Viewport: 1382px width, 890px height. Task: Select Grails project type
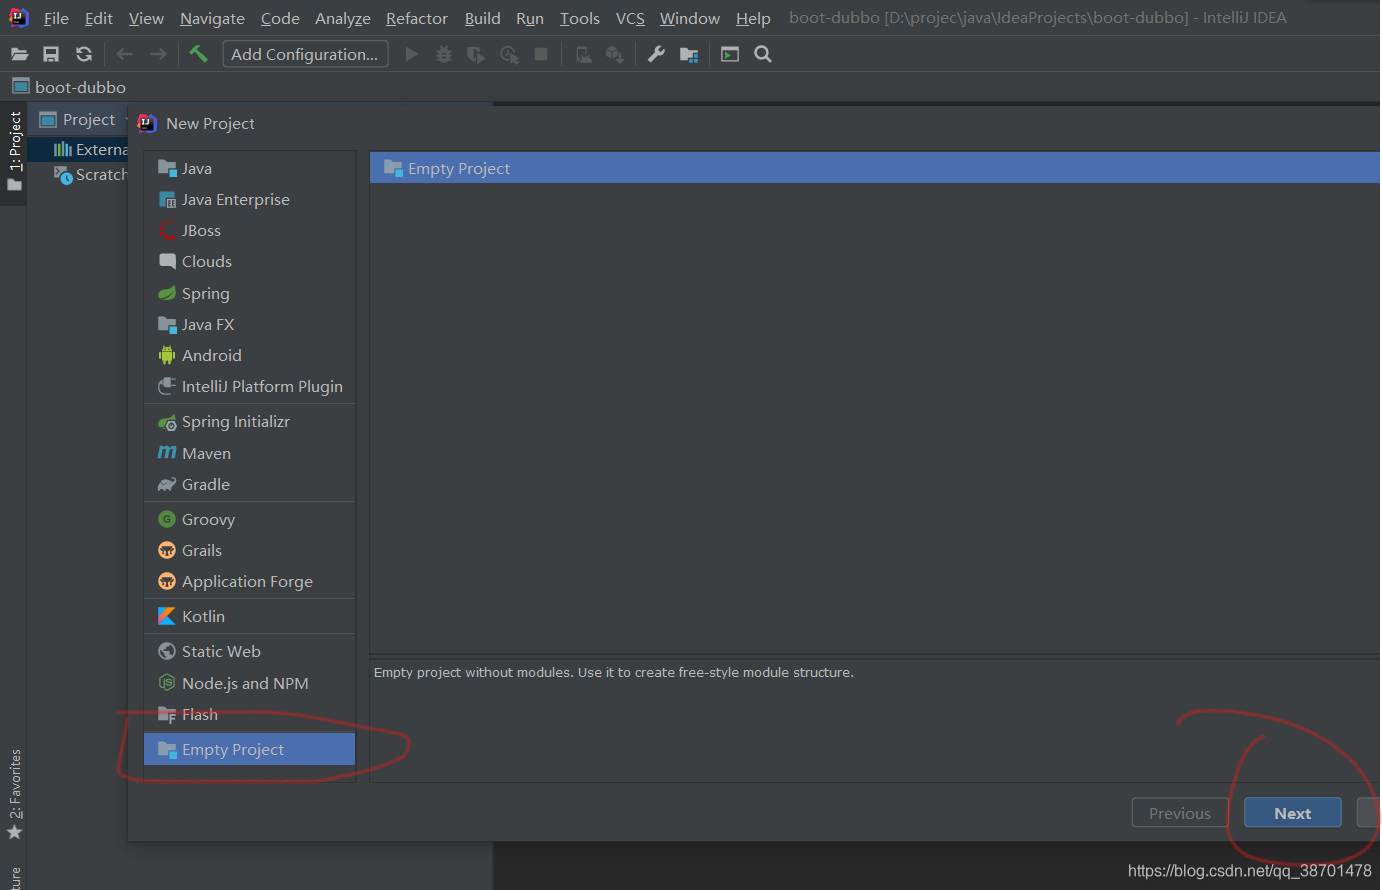coord(250,550)
